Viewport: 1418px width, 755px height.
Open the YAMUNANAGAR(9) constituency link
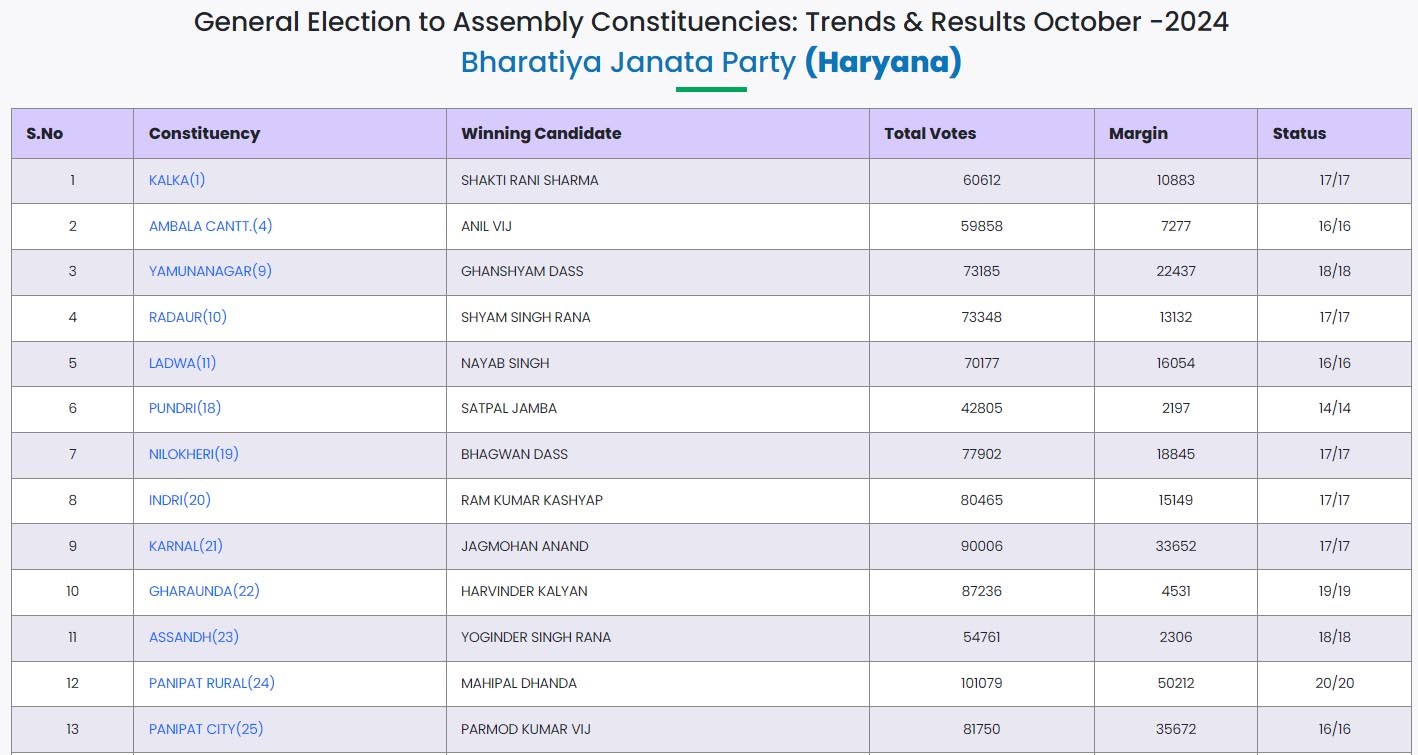210,271
